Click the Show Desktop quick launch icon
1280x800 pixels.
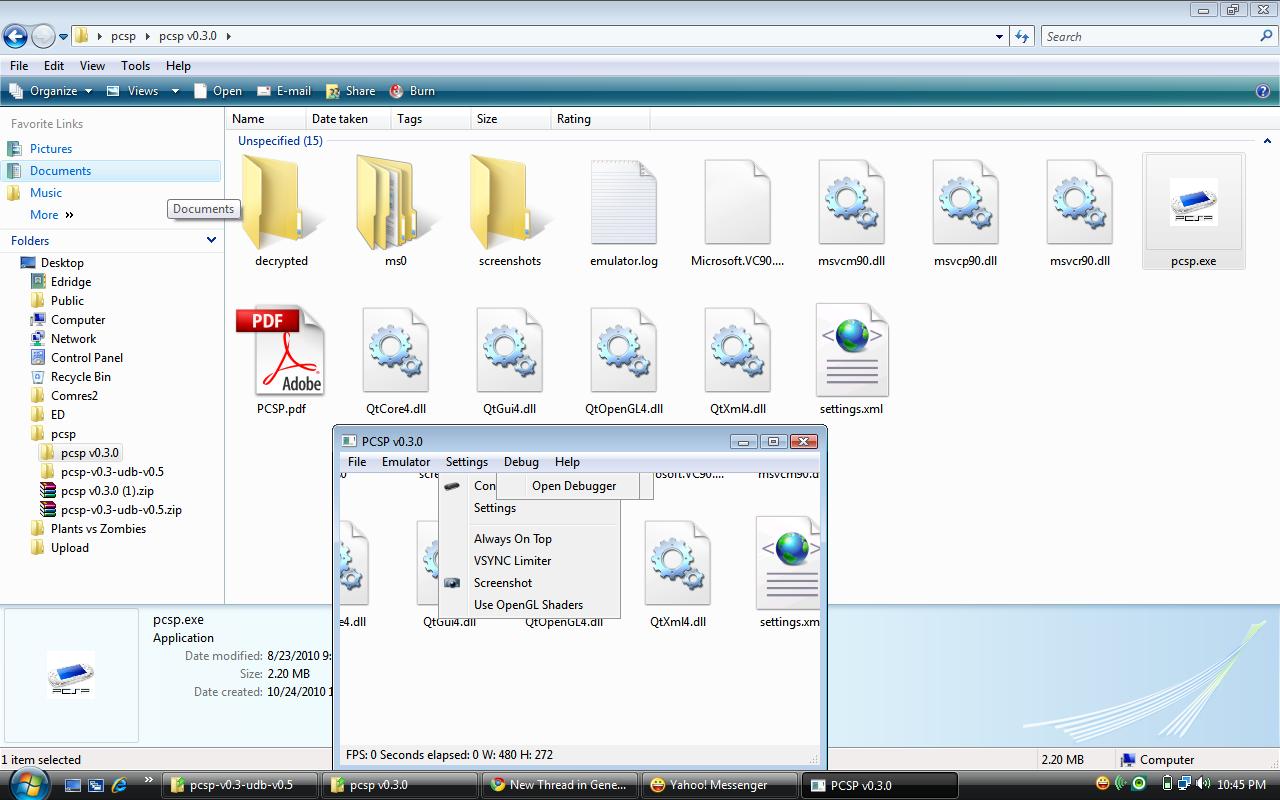click(x=73, y=785)
